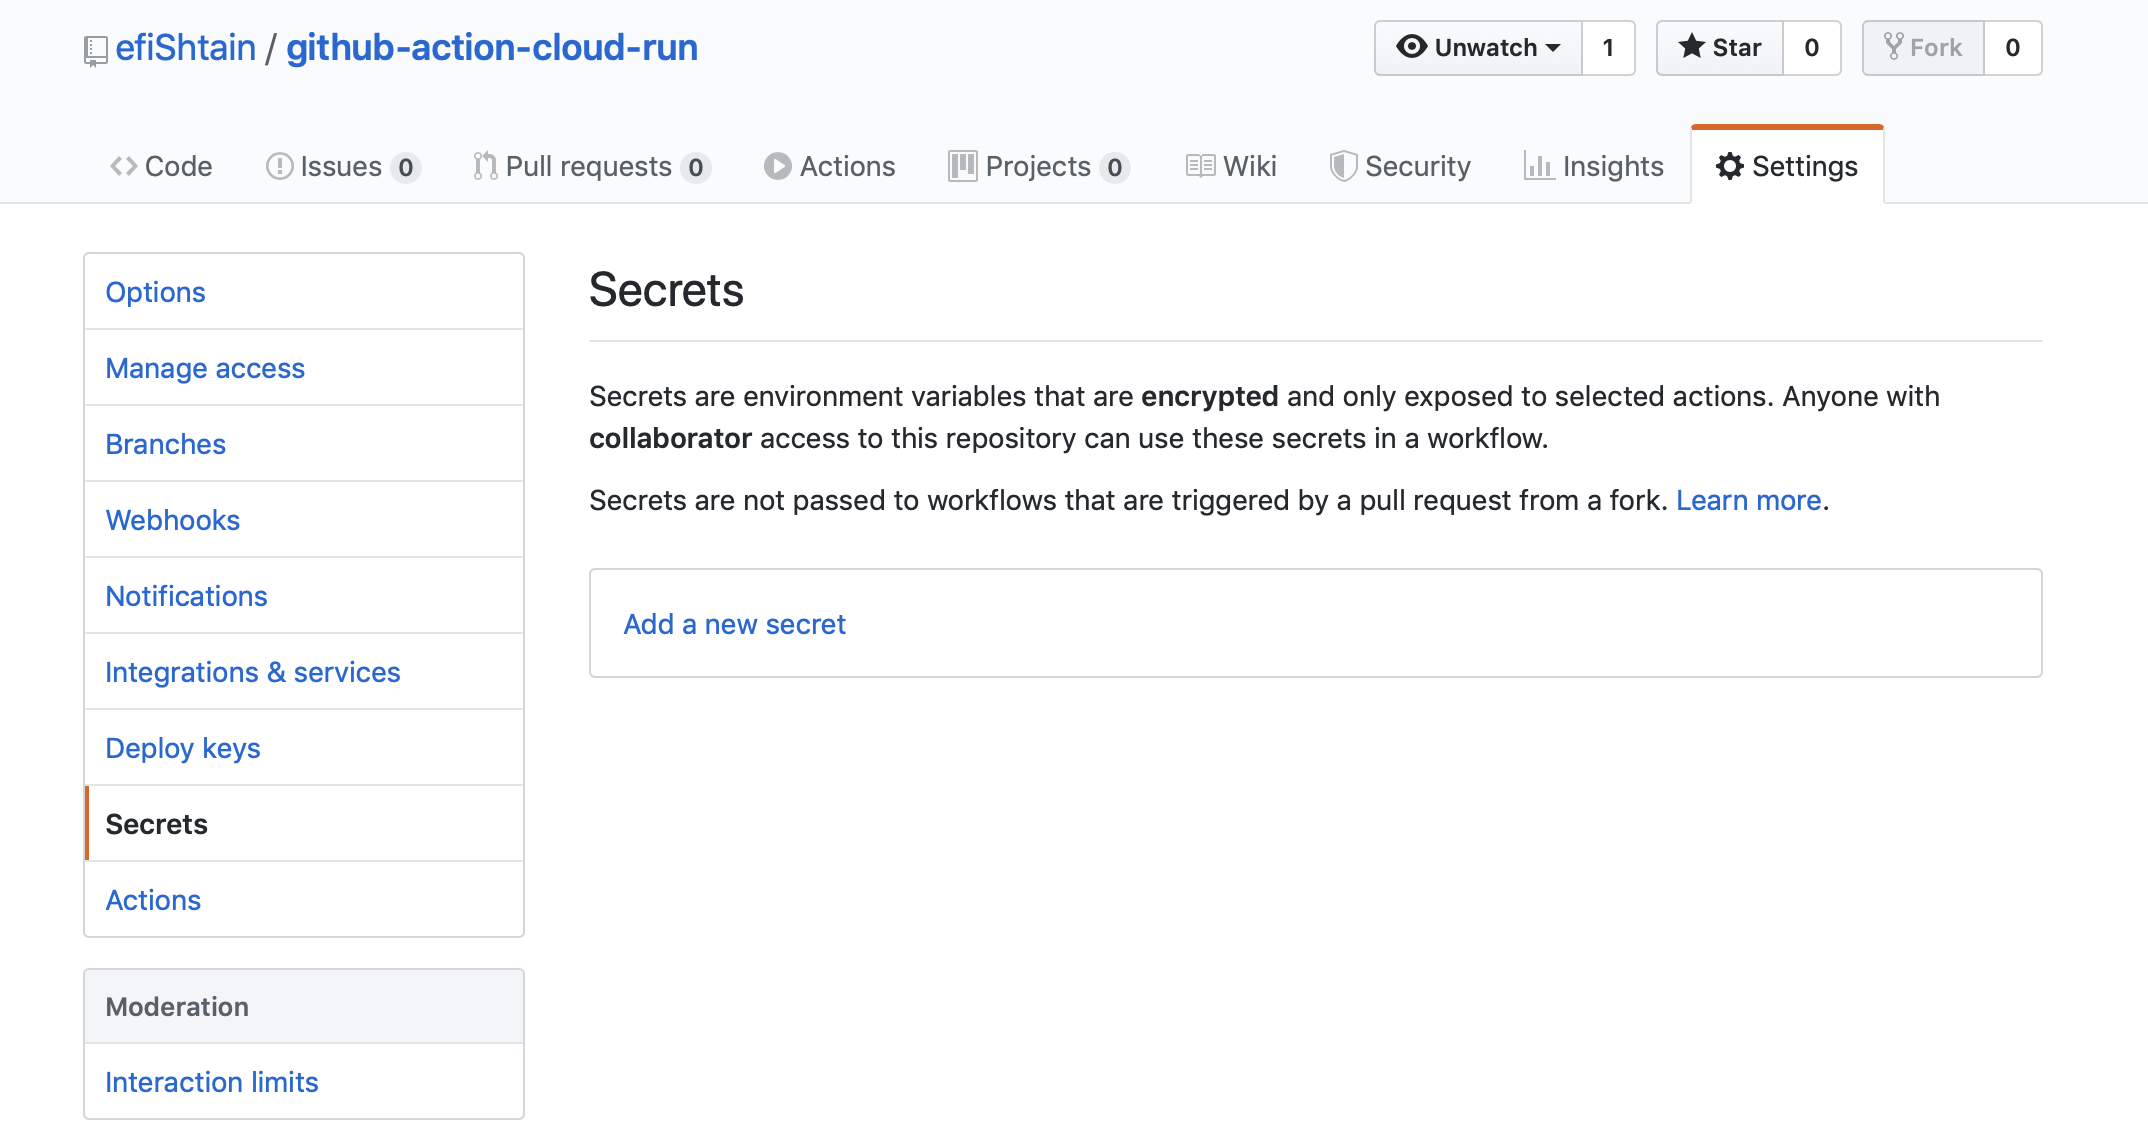View the watchers count 1
Image resolution: width=2148 pixels, height=1148 pixels.
point(1608,48)
